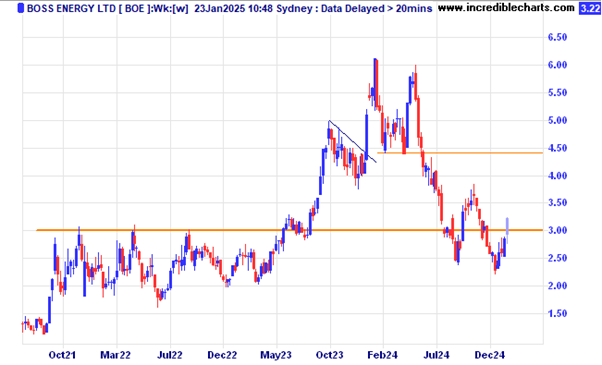This screenshot has height=365, width=602.
Task: Click the blue legend marker beside BOSS ENERGY
Action: point(21,8)
